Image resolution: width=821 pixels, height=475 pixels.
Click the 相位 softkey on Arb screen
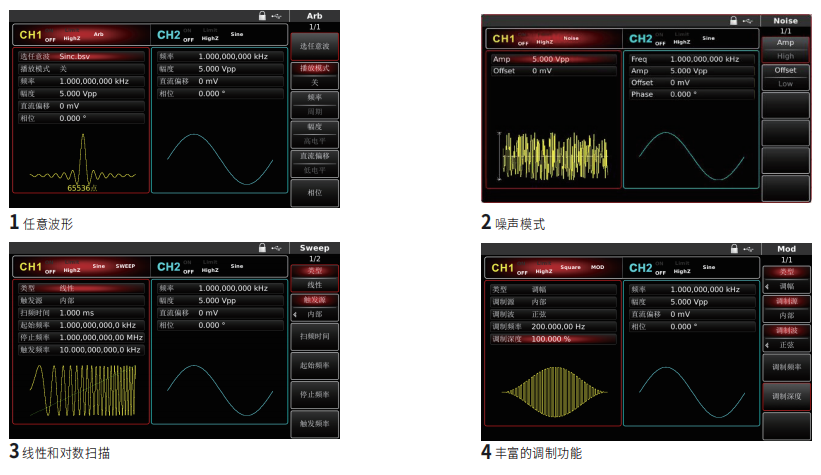(x=315, y=193)
